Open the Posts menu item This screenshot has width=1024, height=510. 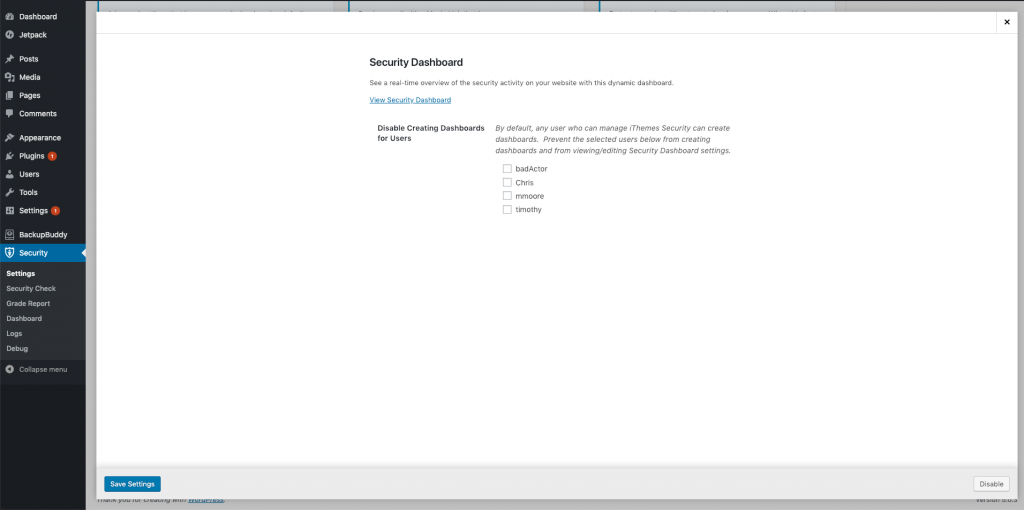tap(42, 59)
